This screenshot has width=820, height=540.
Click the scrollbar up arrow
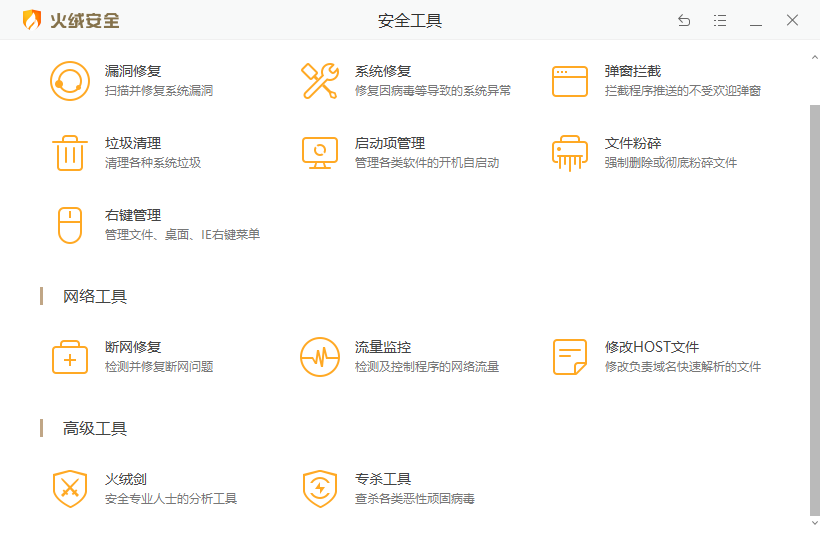click(815, 57)
